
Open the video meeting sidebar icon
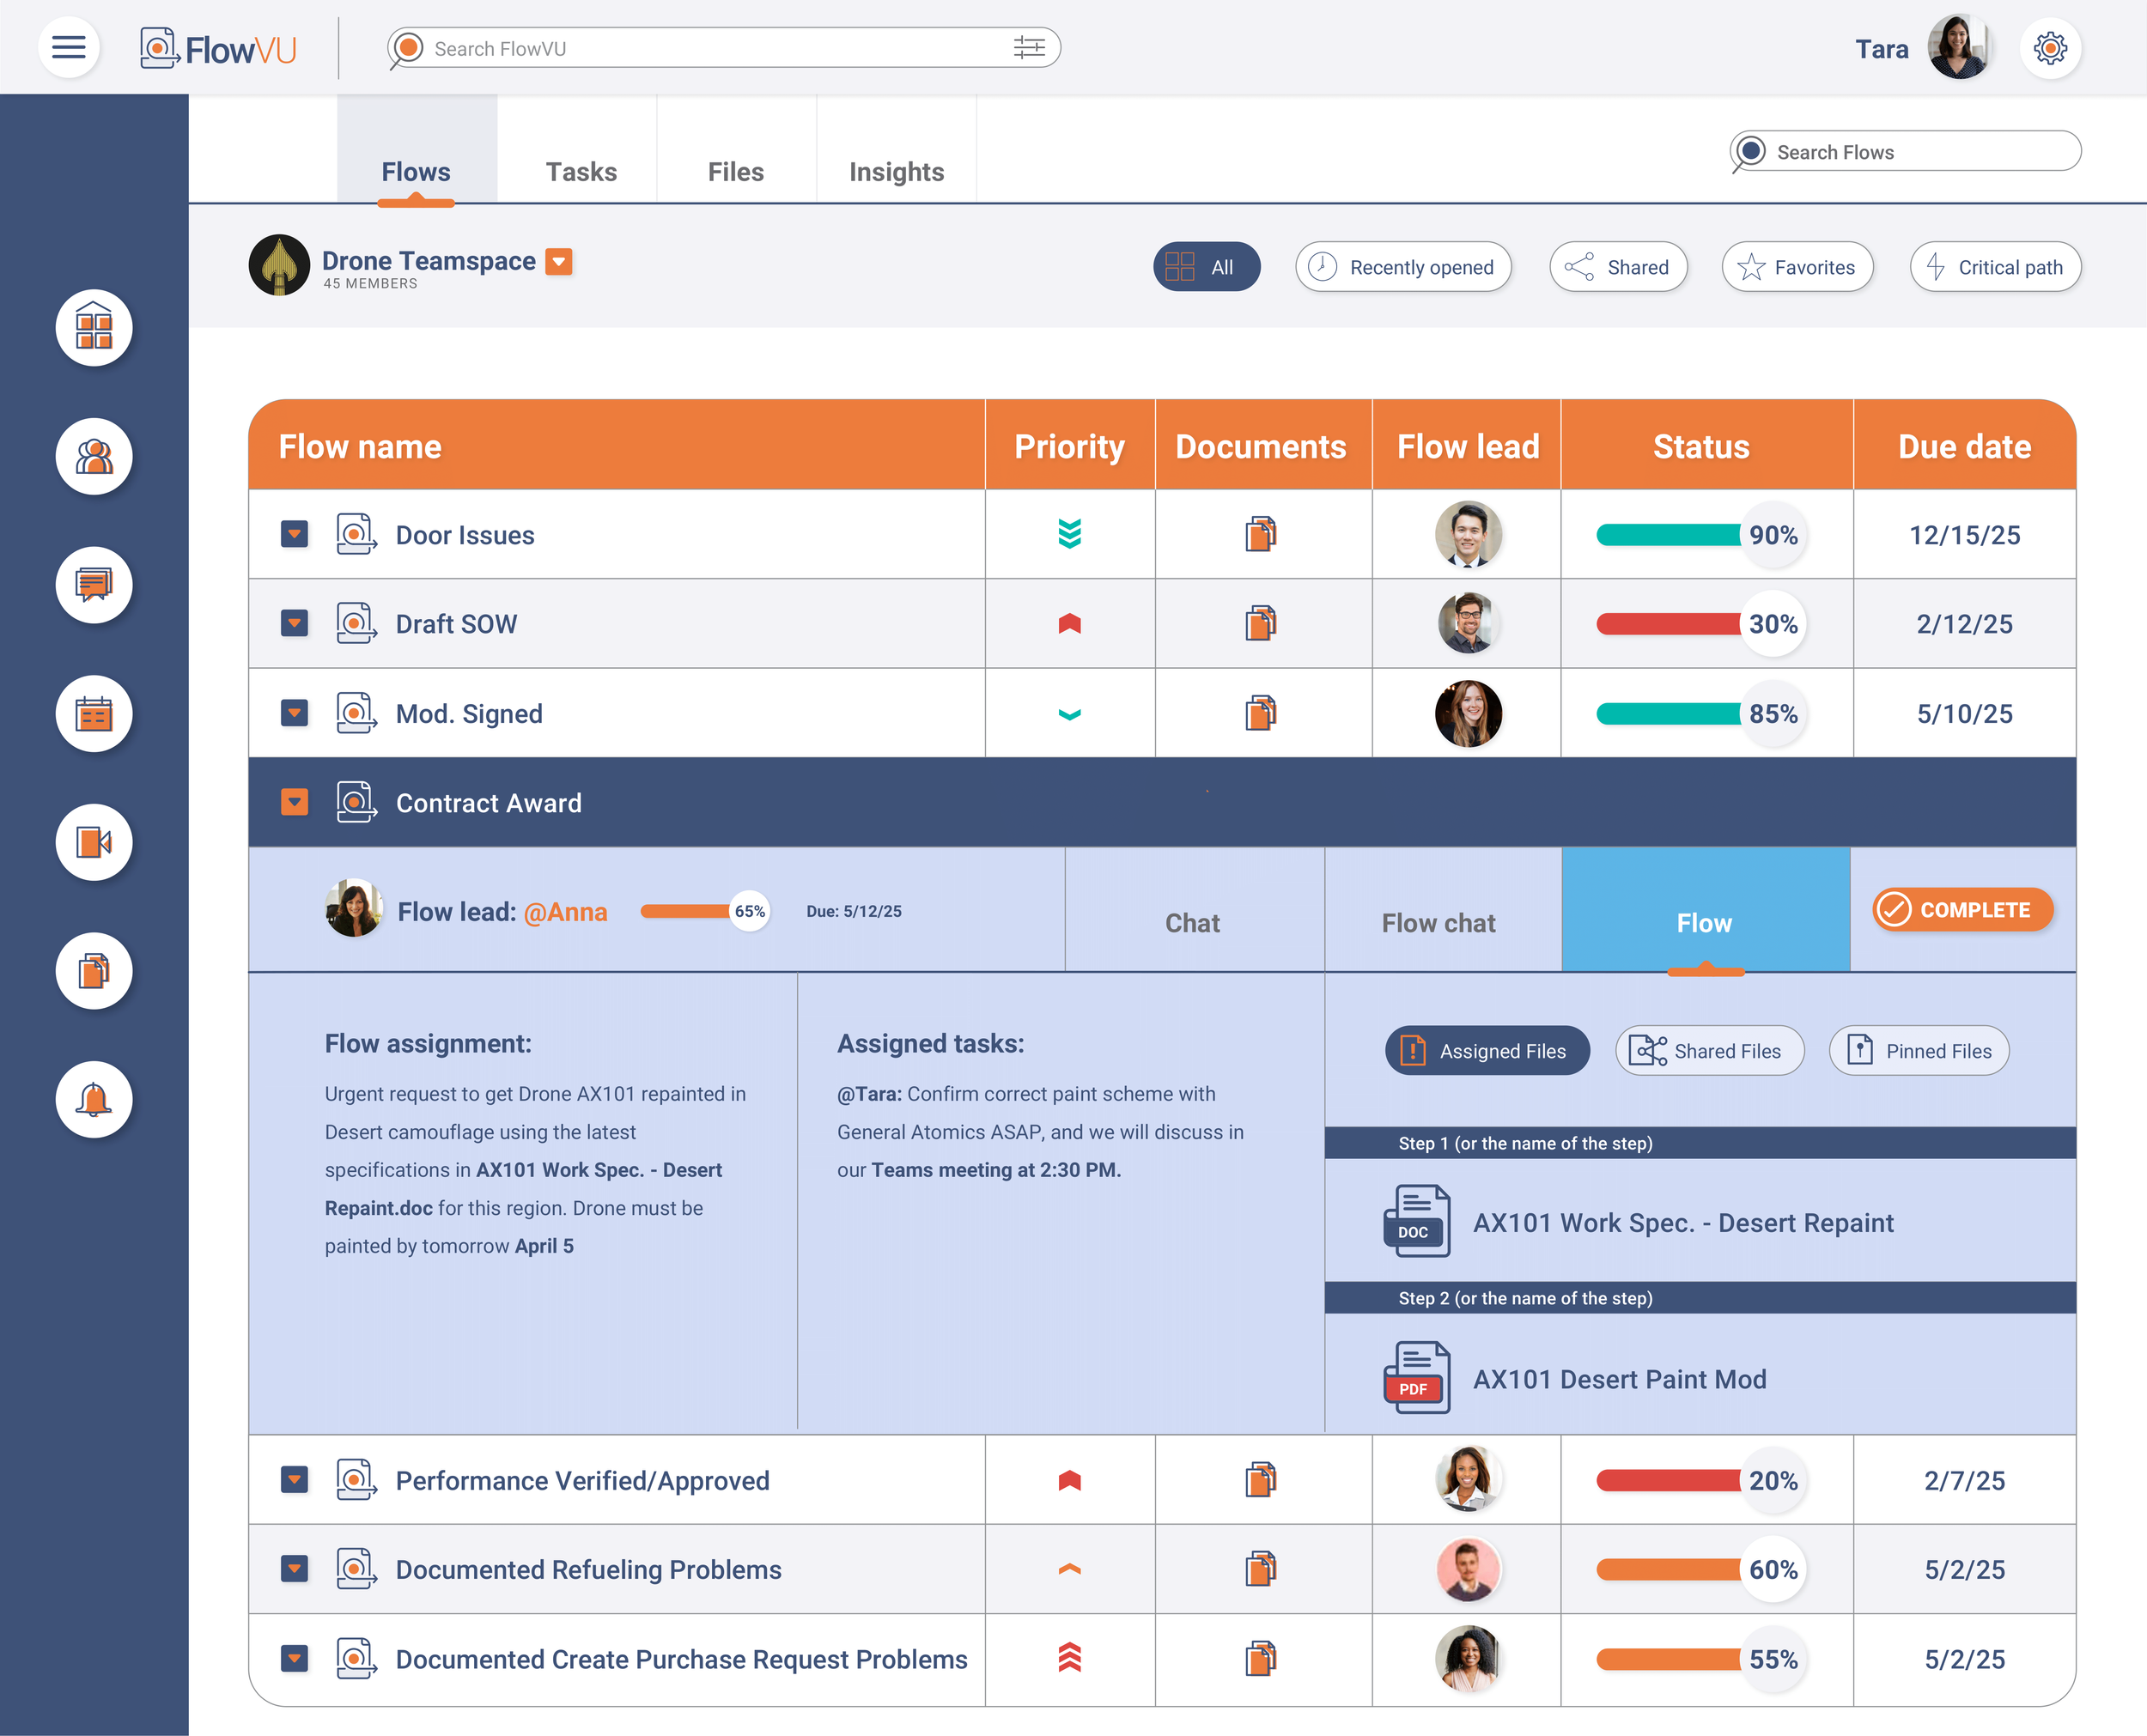94,842
